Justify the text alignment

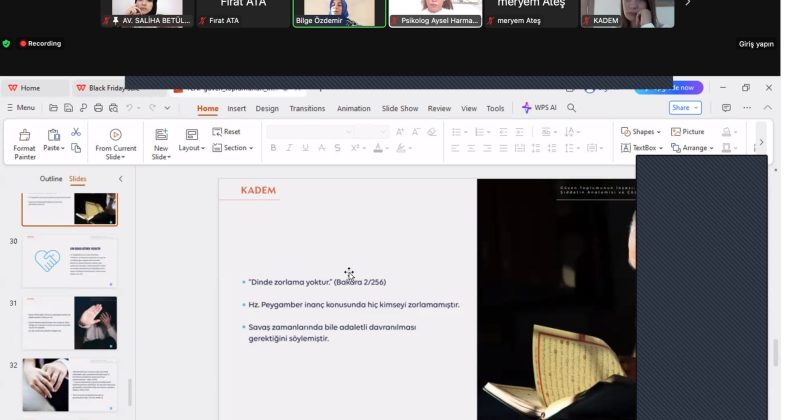(503, 148)
